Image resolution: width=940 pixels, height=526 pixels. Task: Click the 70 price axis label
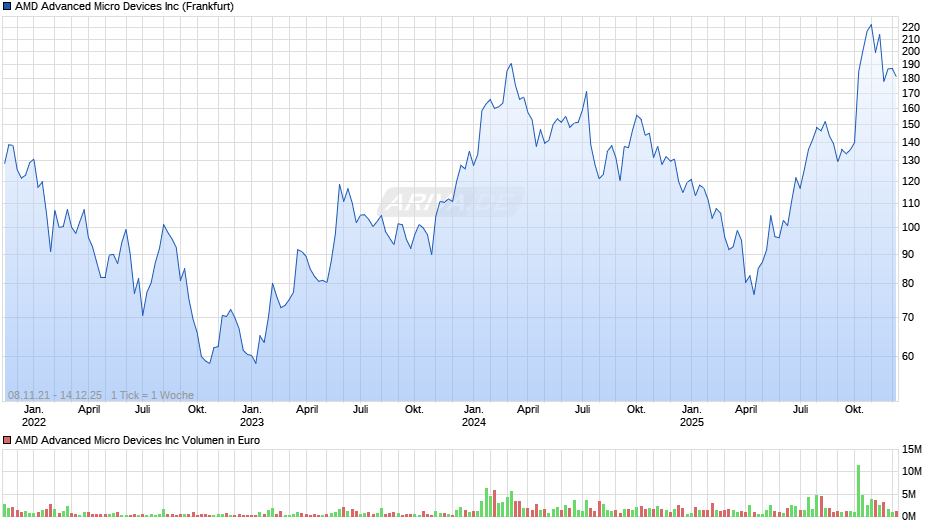[908, 317]
